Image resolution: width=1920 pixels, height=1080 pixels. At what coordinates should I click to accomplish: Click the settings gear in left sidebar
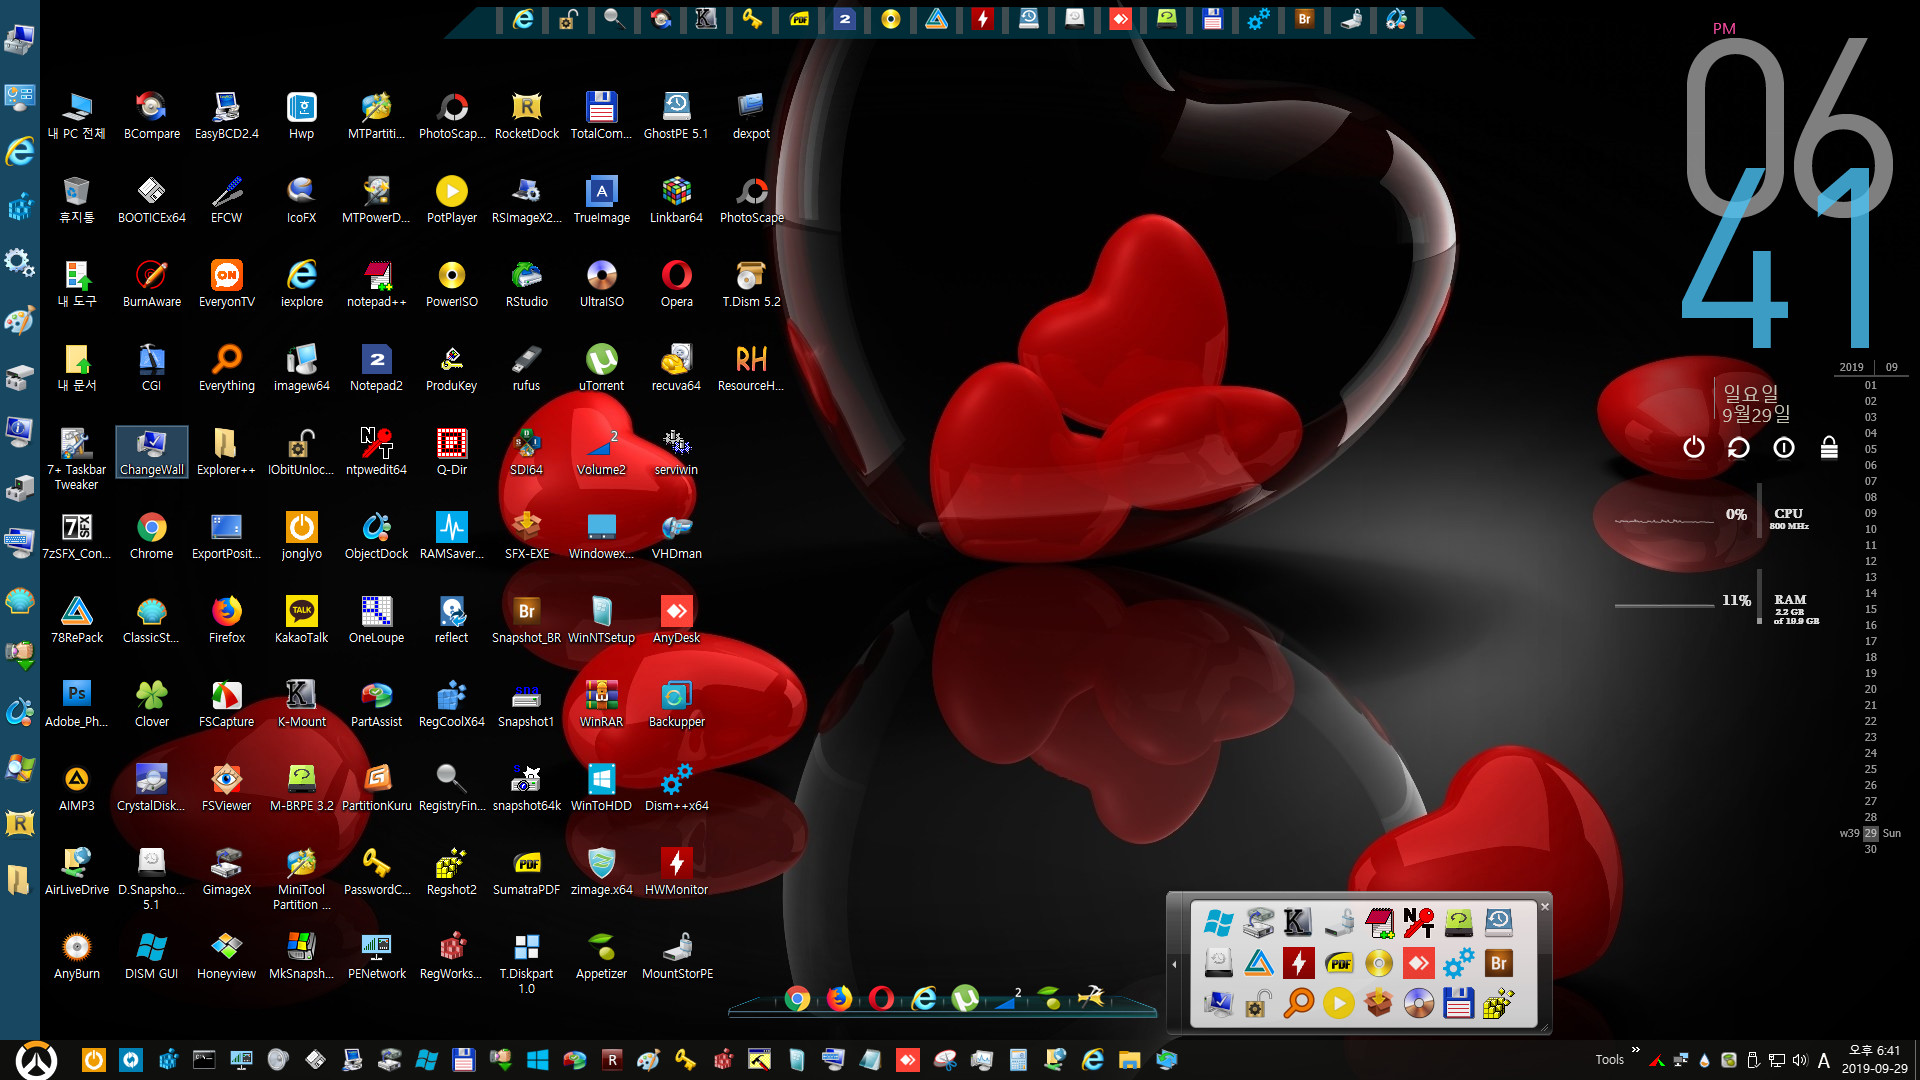point(19,263)
